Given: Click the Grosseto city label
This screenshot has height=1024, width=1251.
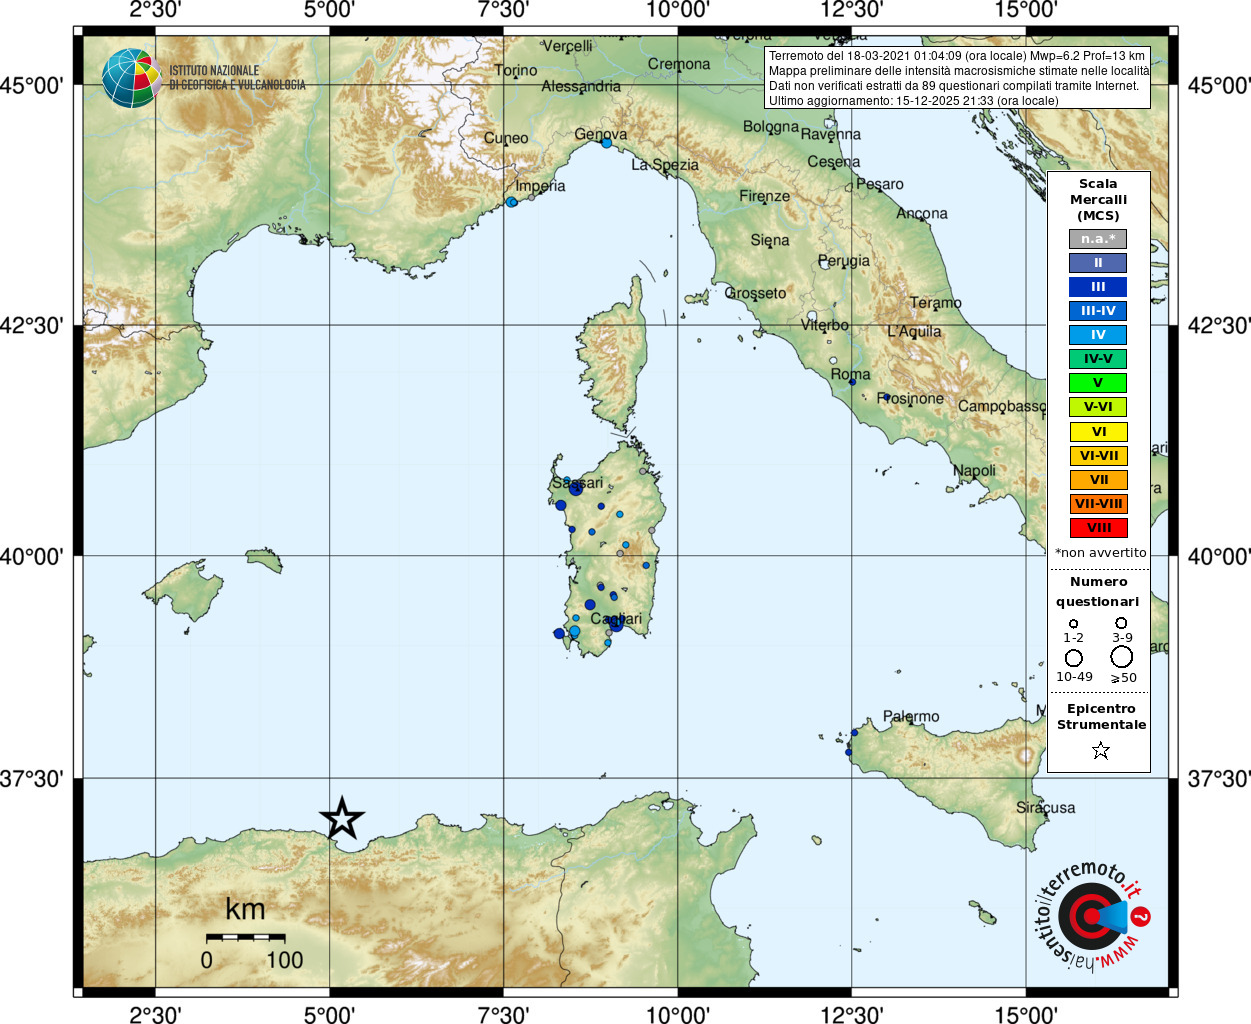Looking at the screenshot, I should 756,293.
